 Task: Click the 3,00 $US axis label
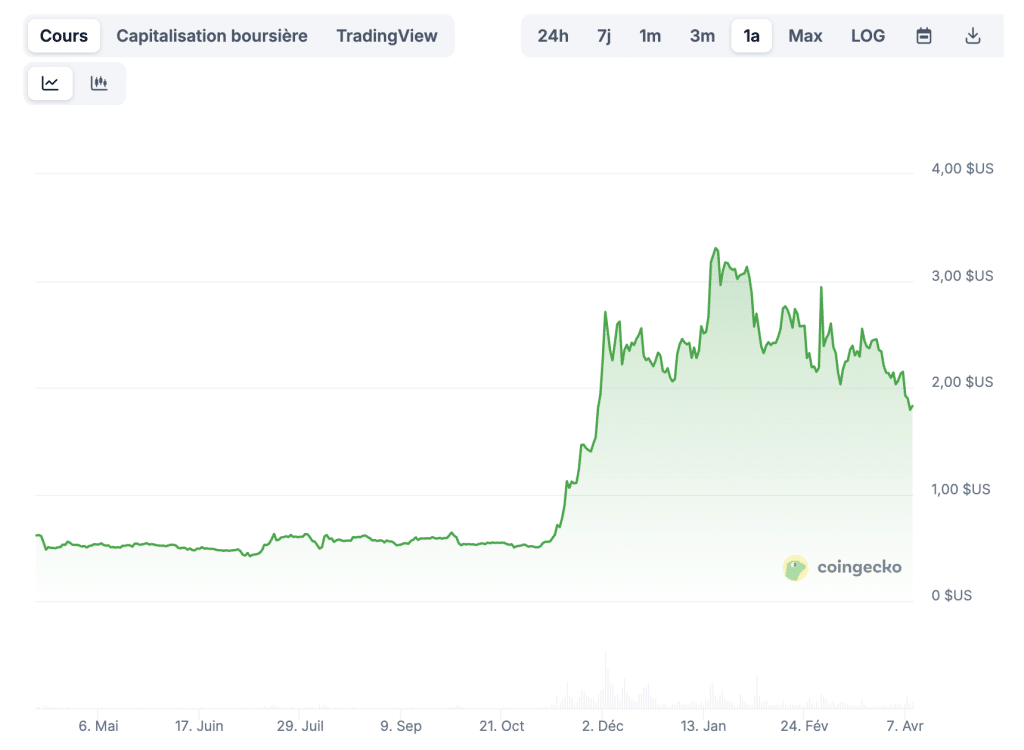click(962, 276)
